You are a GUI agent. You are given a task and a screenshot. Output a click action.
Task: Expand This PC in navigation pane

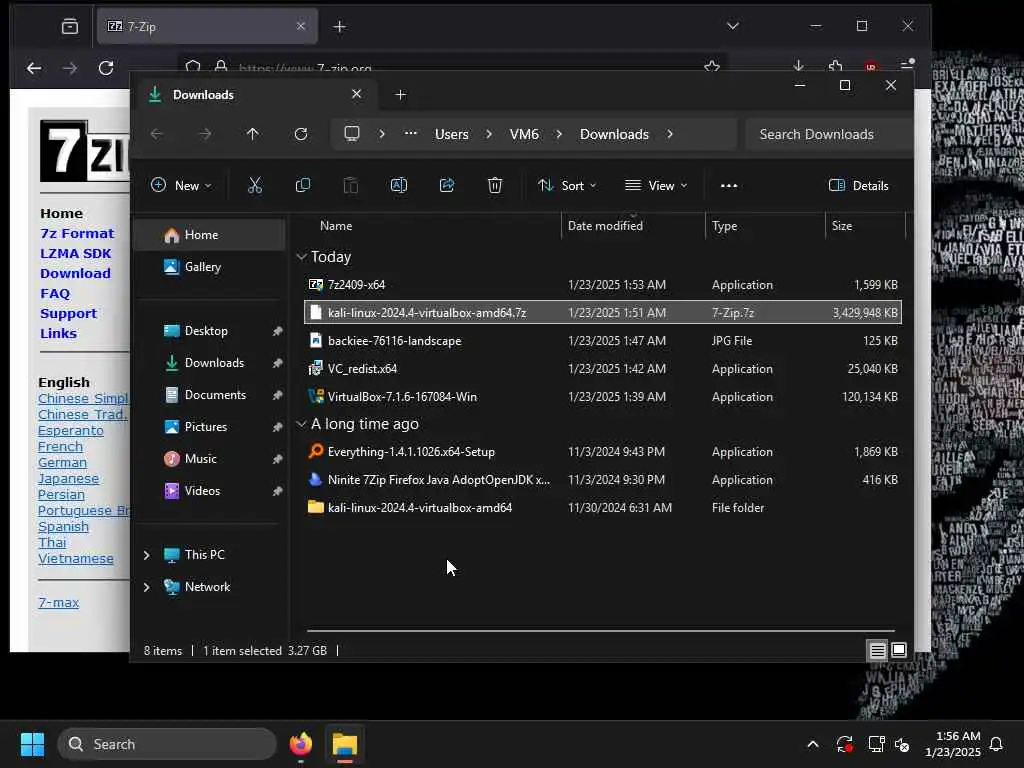(146, 555)
